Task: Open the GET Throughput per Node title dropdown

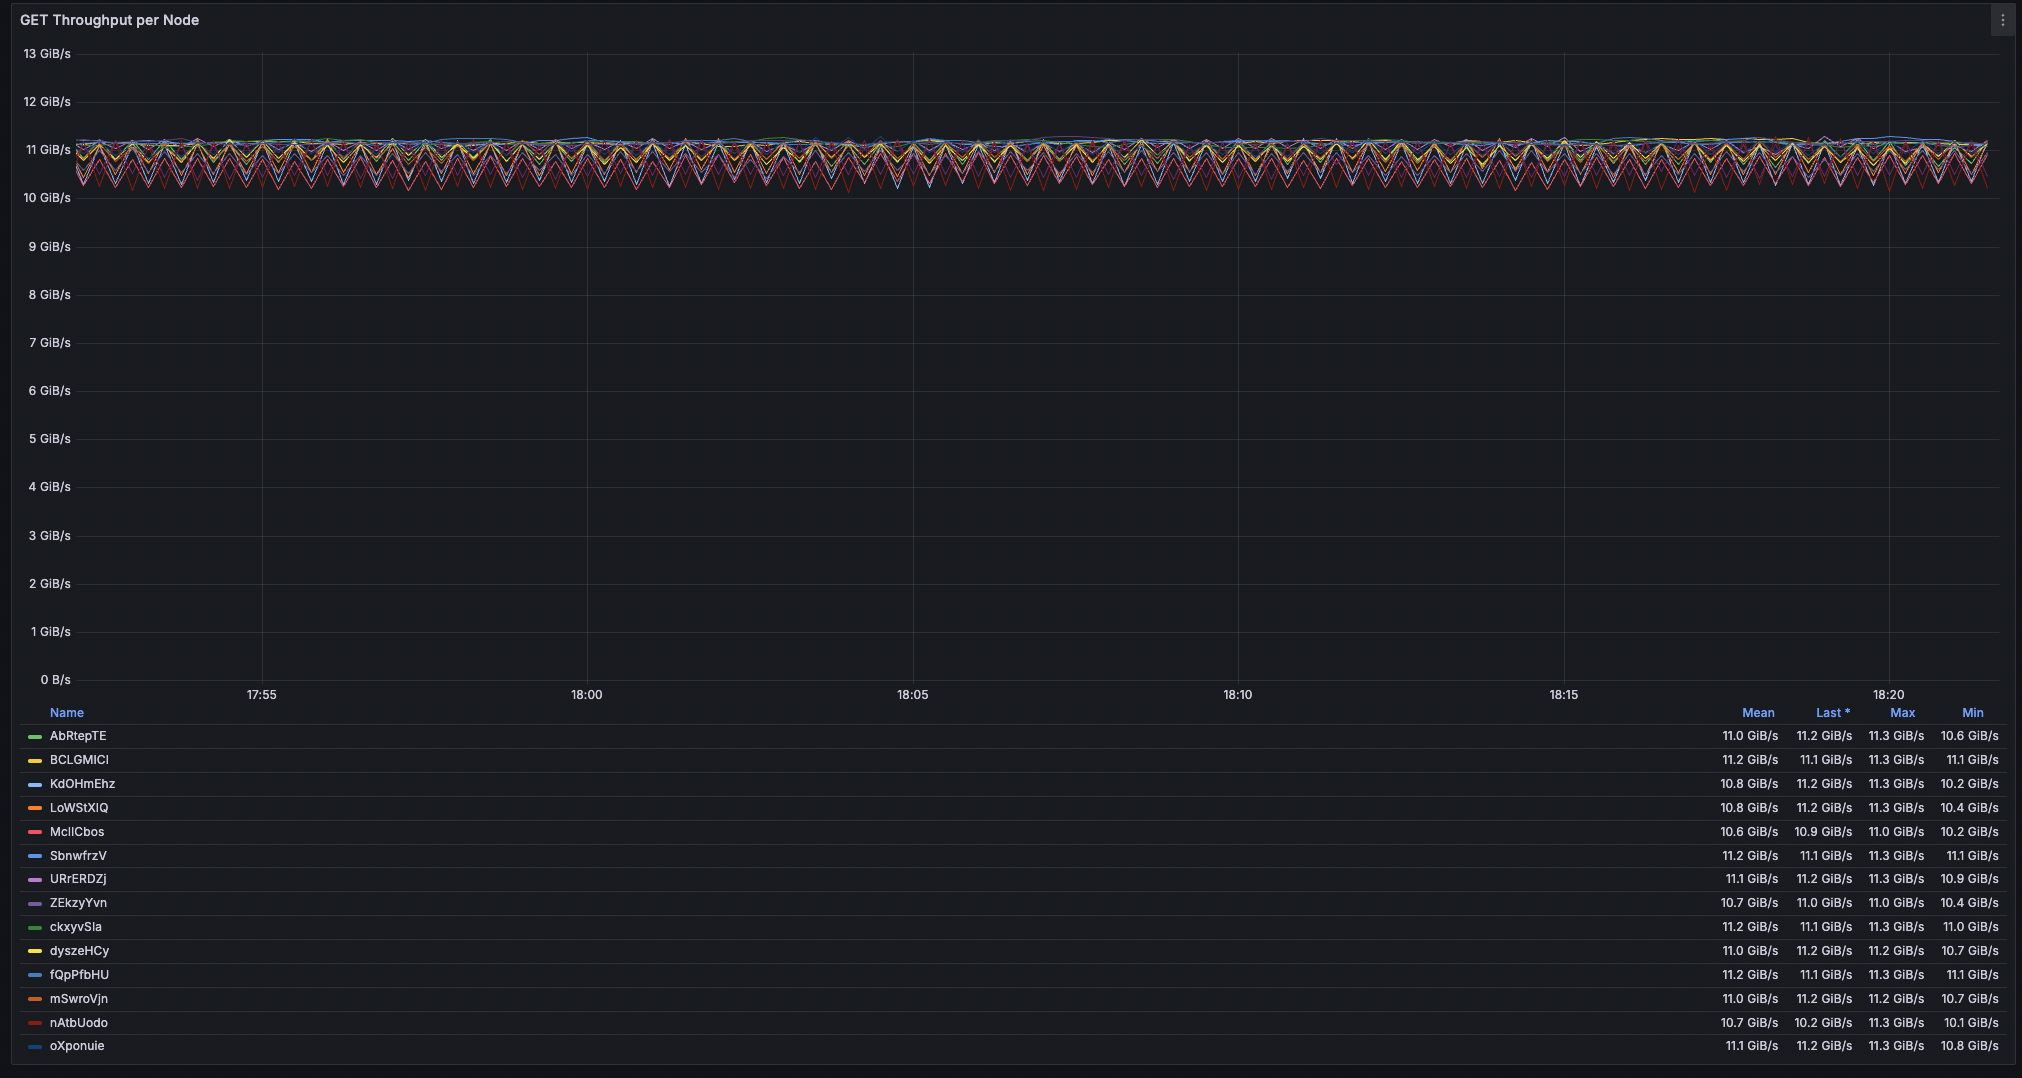Action: (x=109, y=20)
